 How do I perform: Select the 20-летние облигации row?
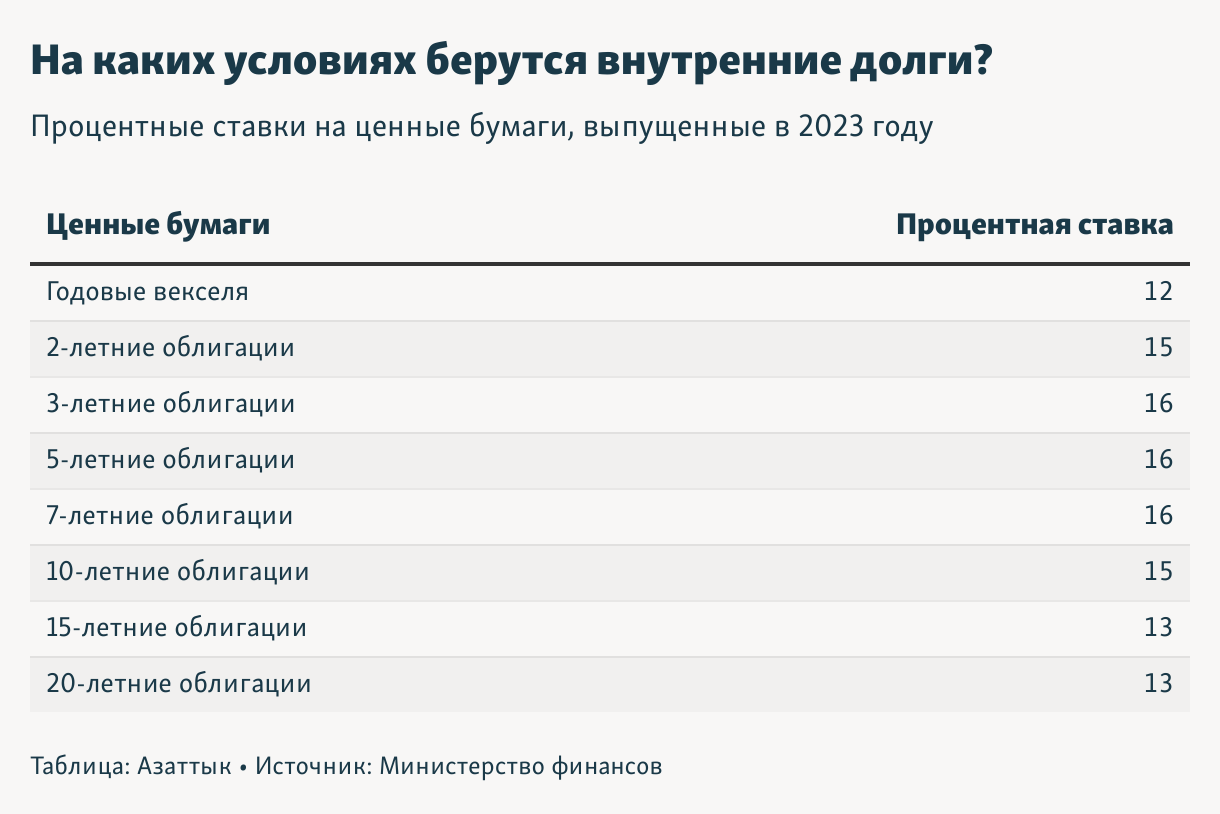[610, 685]
